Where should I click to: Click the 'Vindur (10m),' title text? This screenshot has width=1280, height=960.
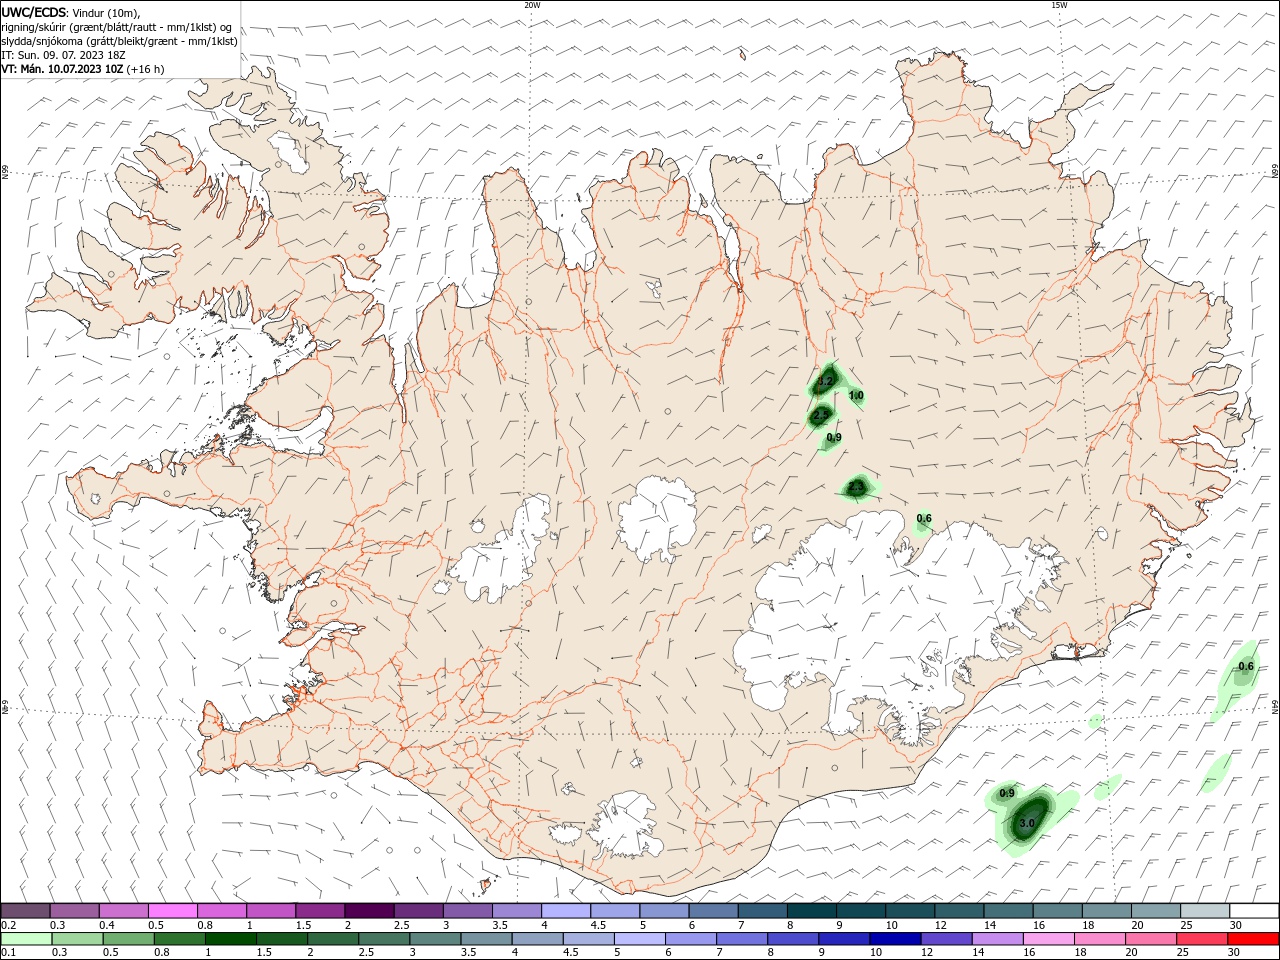coord(104,13)
